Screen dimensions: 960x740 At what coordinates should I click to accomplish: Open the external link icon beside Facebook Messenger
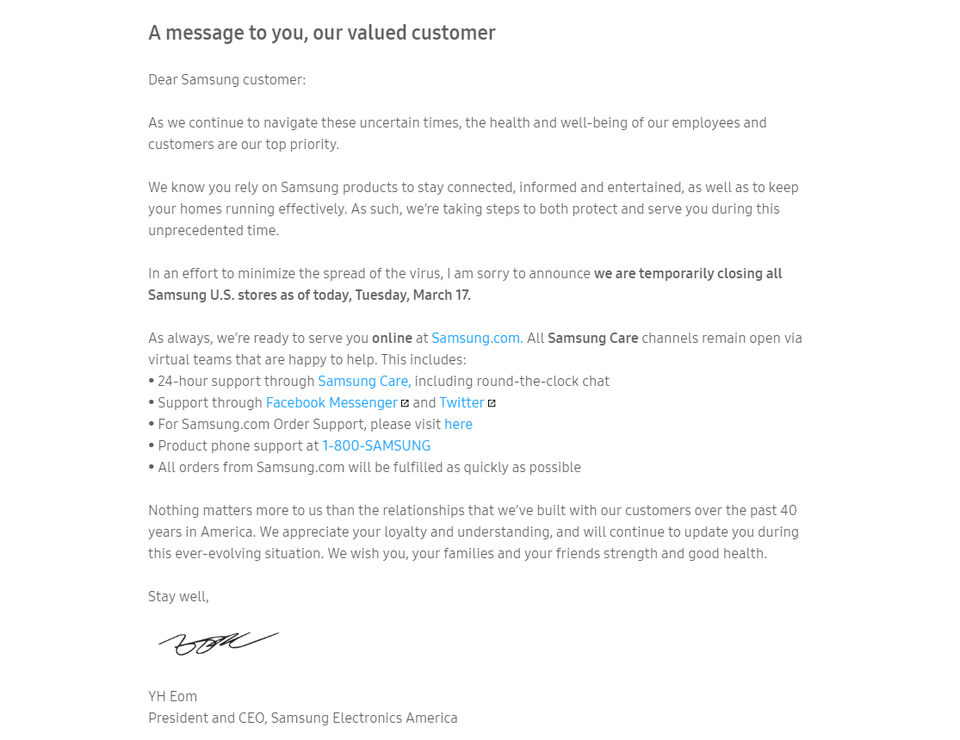(x=405, y=403)
